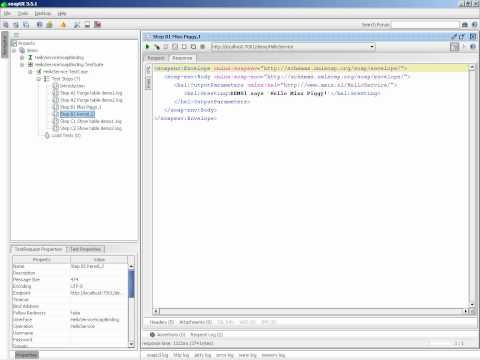This screenshot has width=480, height=360.
Task: Open the Attachments (0) tab
Action: click(195, 322)
